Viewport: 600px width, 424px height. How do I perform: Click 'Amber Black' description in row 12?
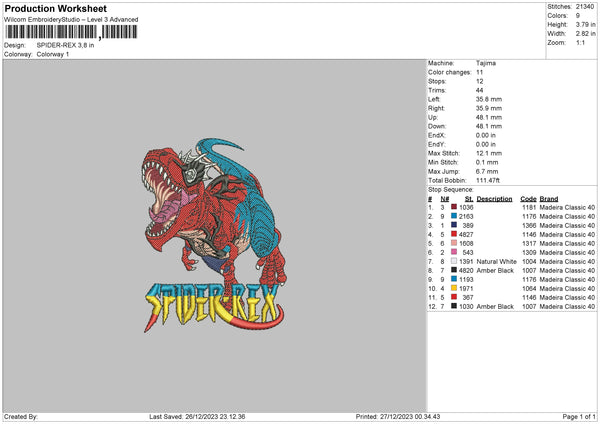pyautogui.click(x=495, y=307)
